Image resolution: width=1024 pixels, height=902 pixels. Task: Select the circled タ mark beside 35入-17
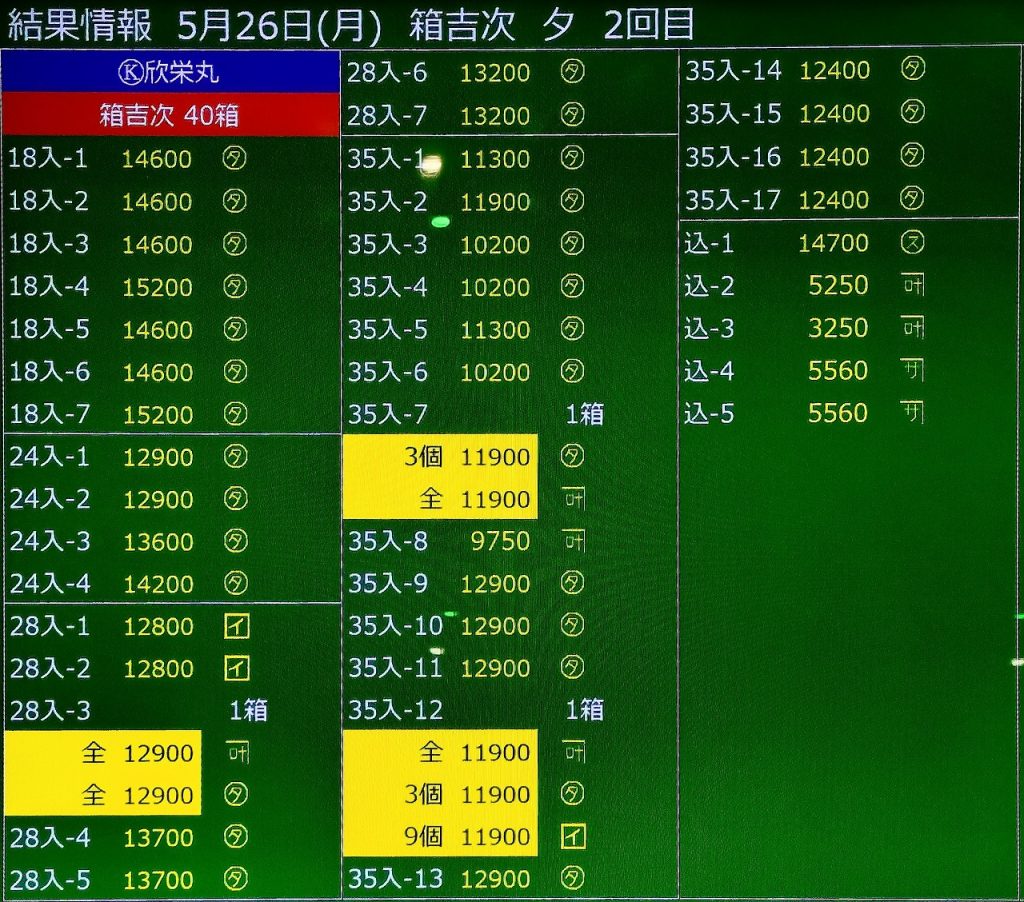[x=912, y=199]
